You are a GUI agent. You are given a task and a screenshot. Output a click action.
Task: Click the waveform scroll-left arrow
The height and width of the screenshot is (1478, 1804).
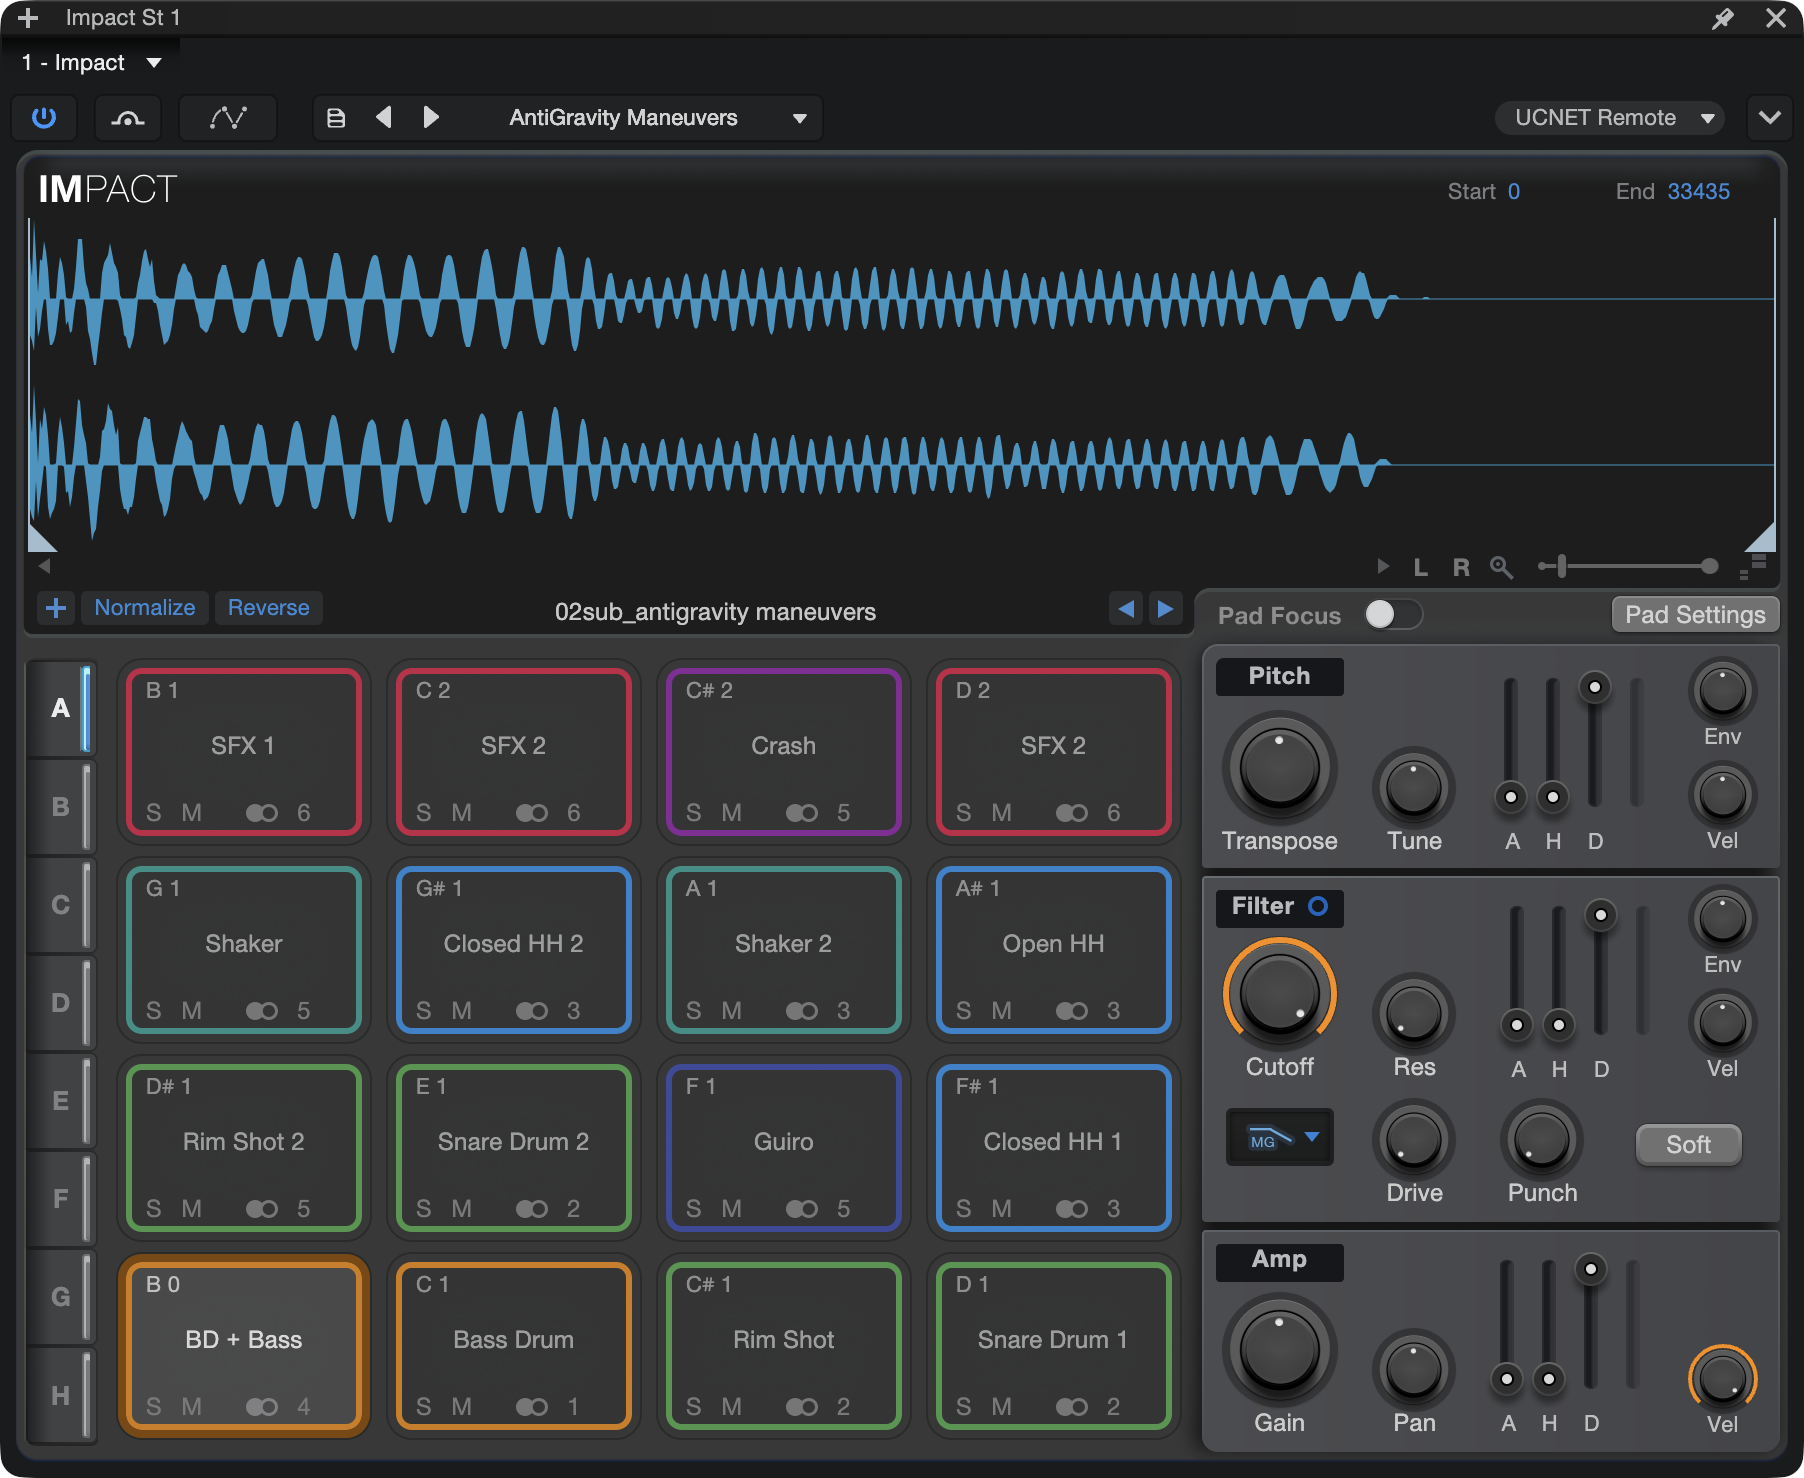click(44, 566)
